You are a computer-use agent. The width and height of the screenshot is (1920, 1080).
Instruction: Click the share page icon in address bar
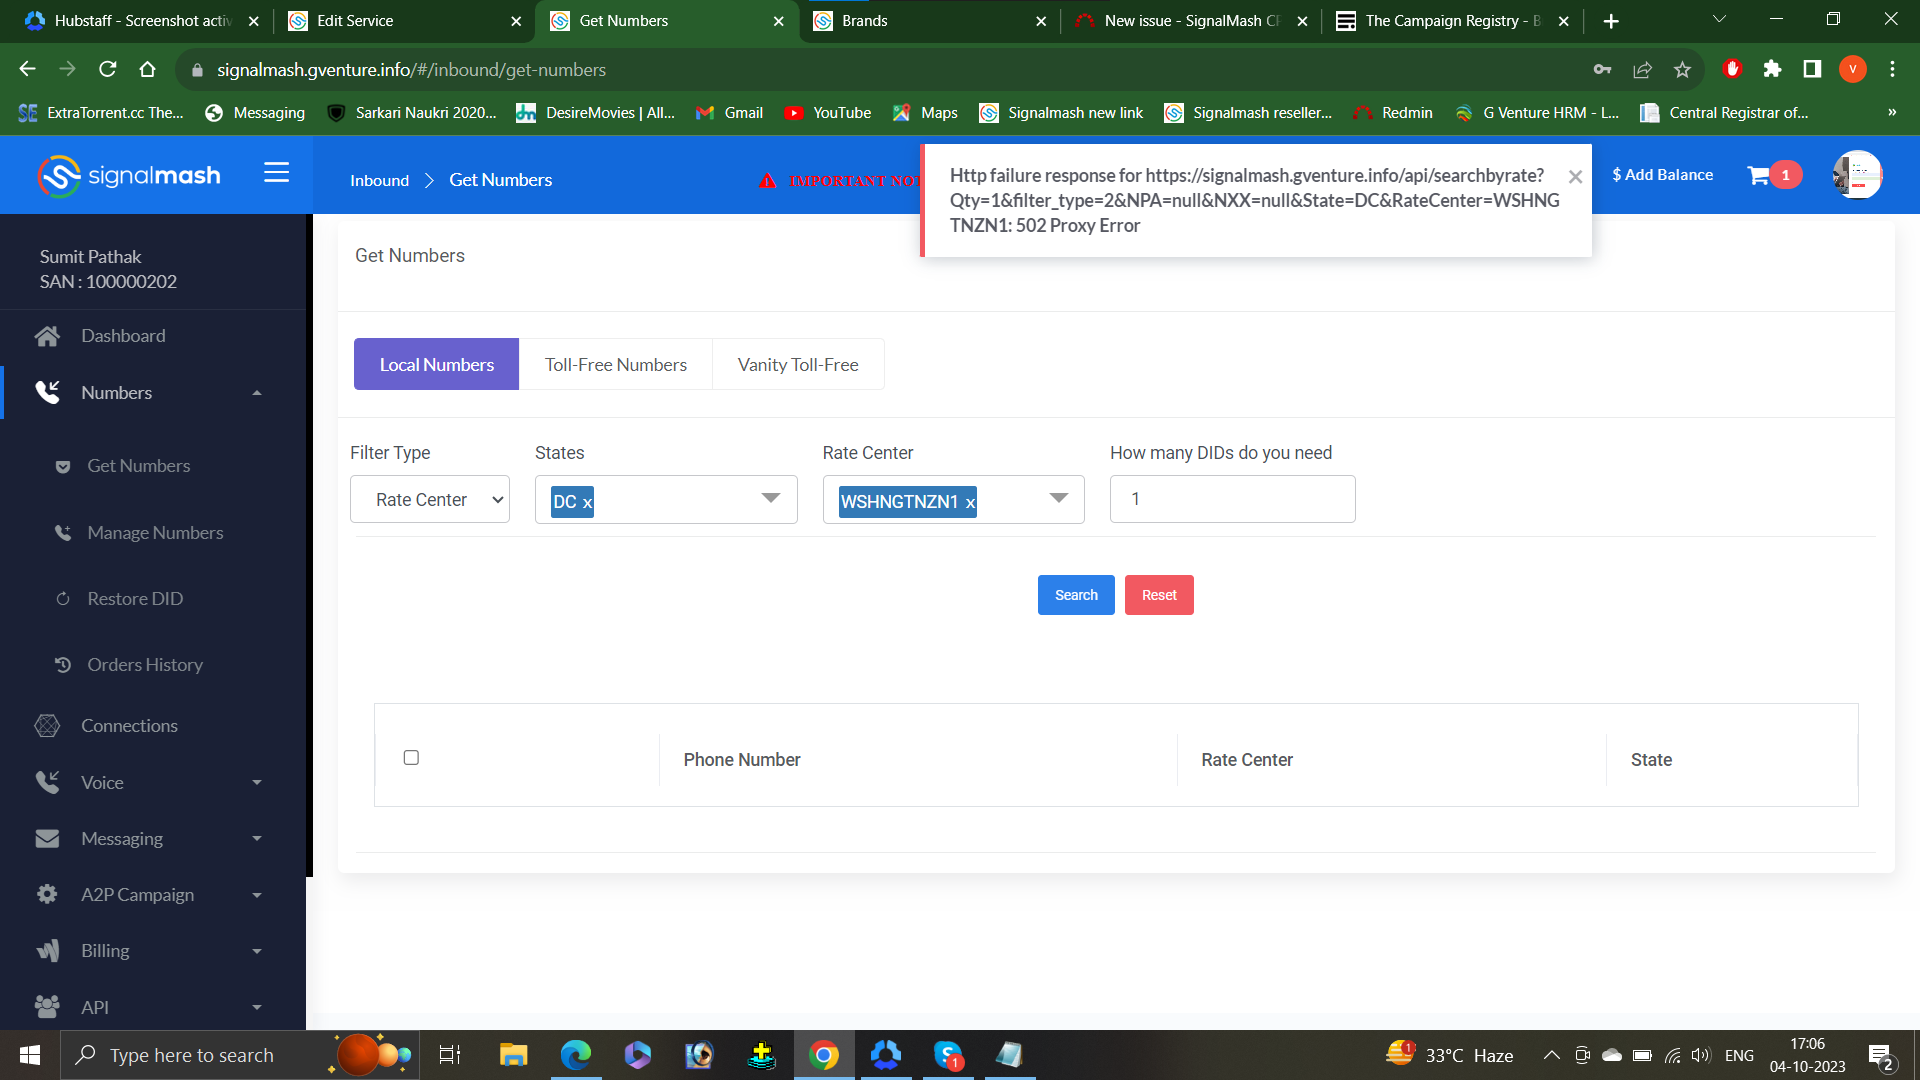point(1642,69)
